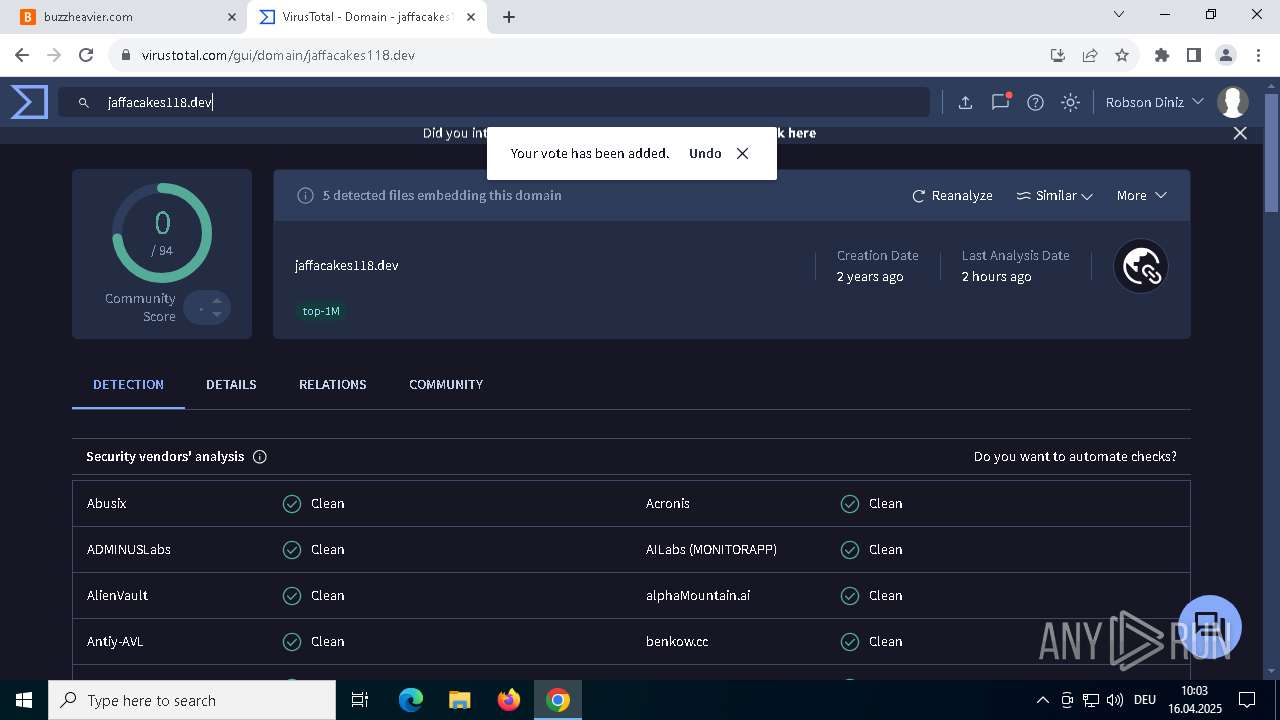Image resolution: width=1280 pixels, height=720 pixels.
Task: Switch to the buzzheavier.com browser tab
Action: pyautogui.click(x=123, y=17)
